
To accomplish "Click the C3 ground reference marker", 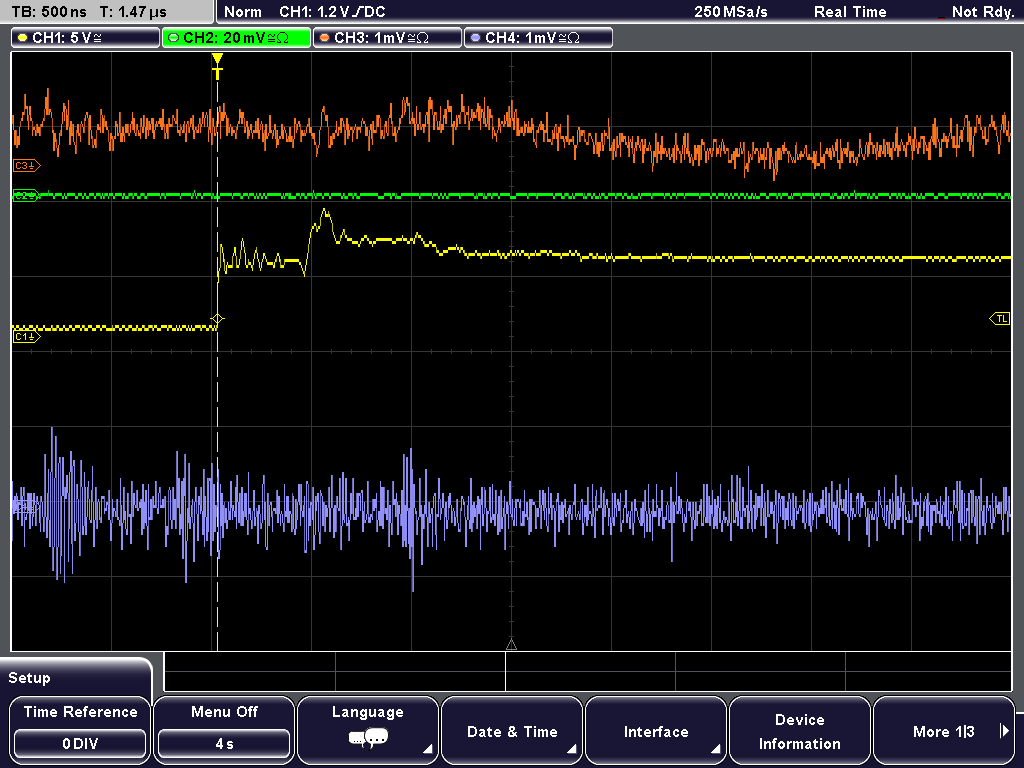I will coord(26,166).
